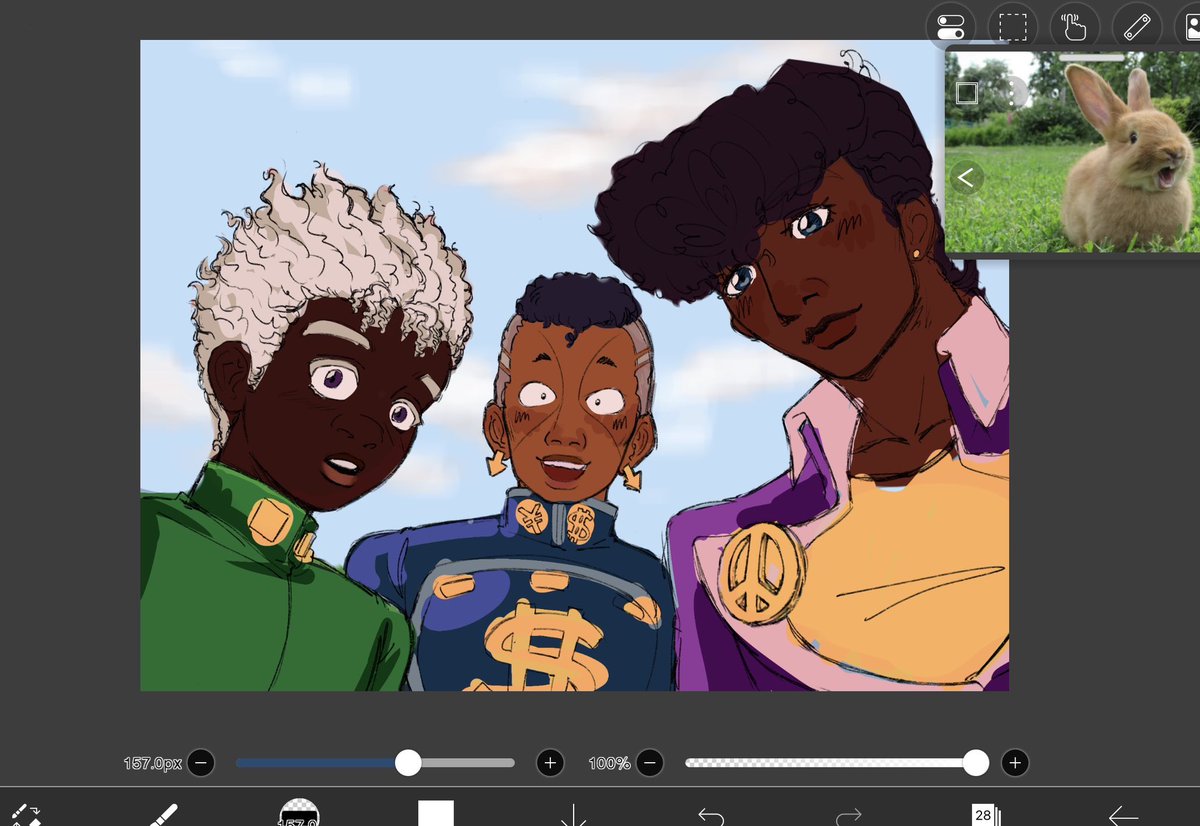Open the material image icon in top toolbar

(x=1190, y=26)
